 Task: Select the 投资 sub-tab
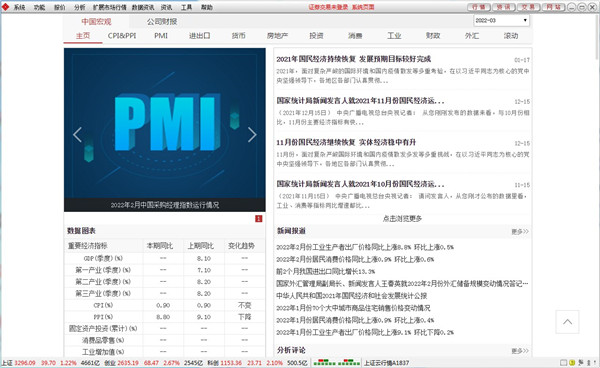coord(316,36)
